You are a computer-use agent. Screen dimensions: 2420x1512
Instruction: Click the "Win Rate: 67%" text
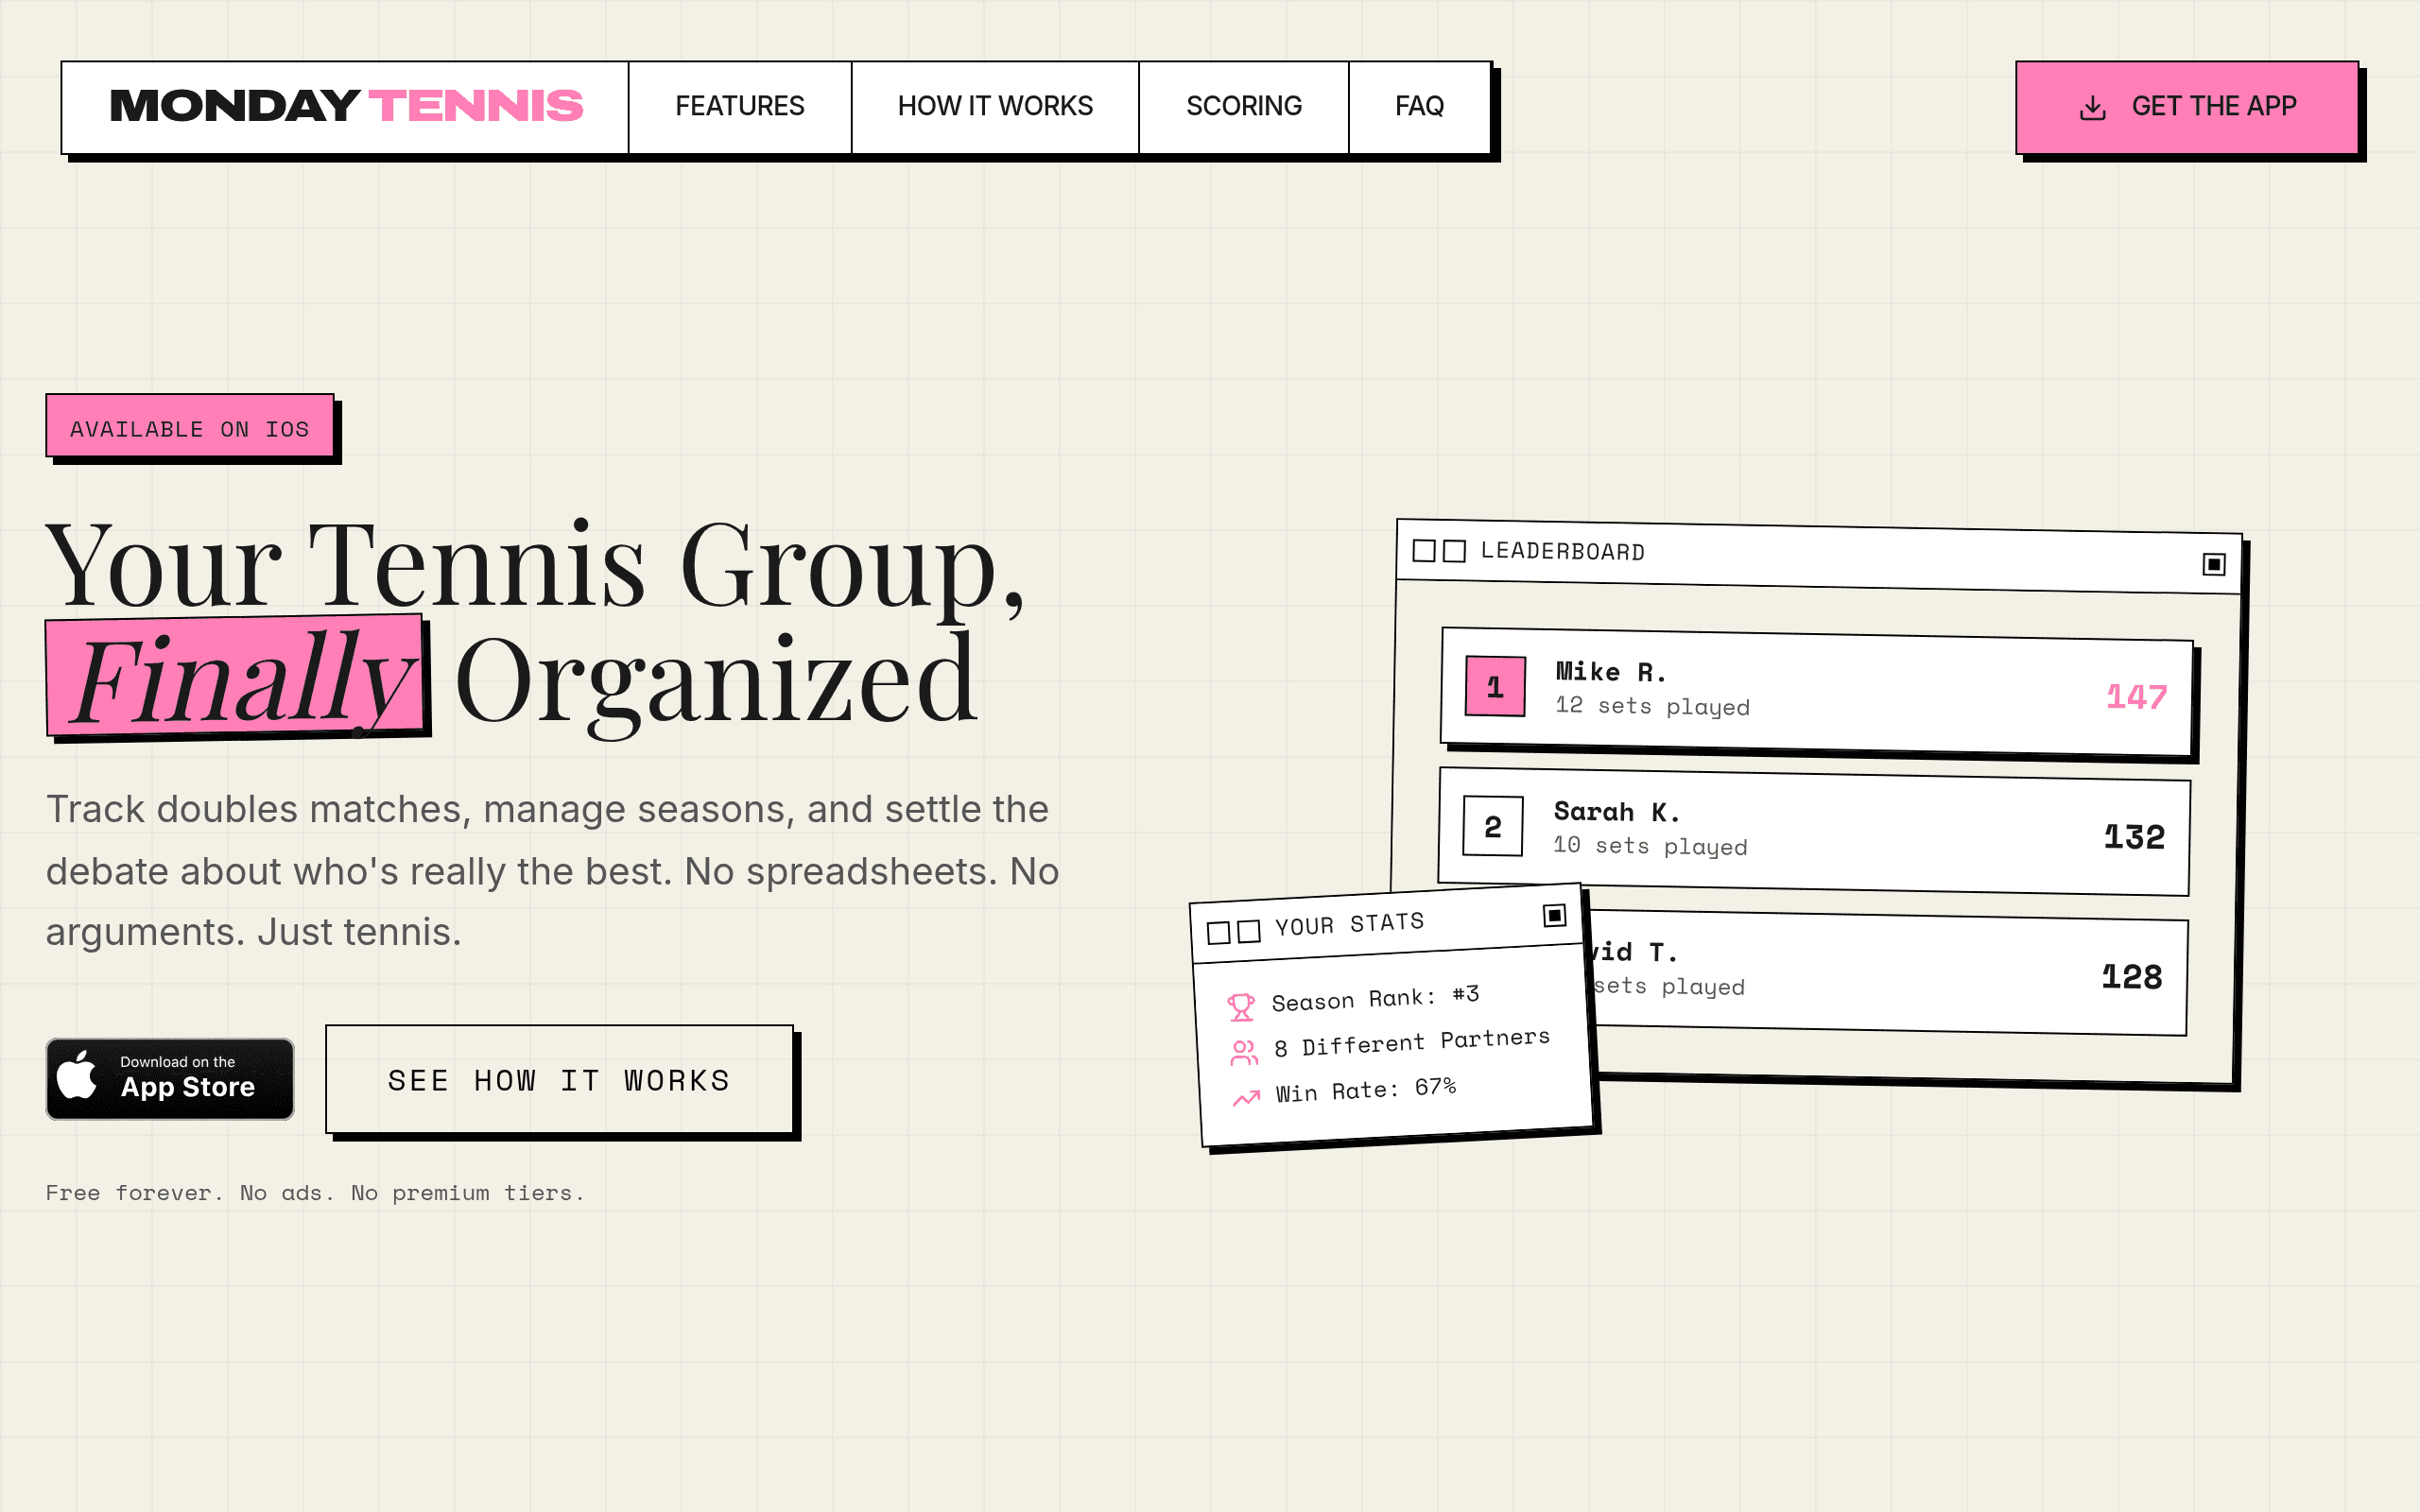(x=1365, y=1090)
